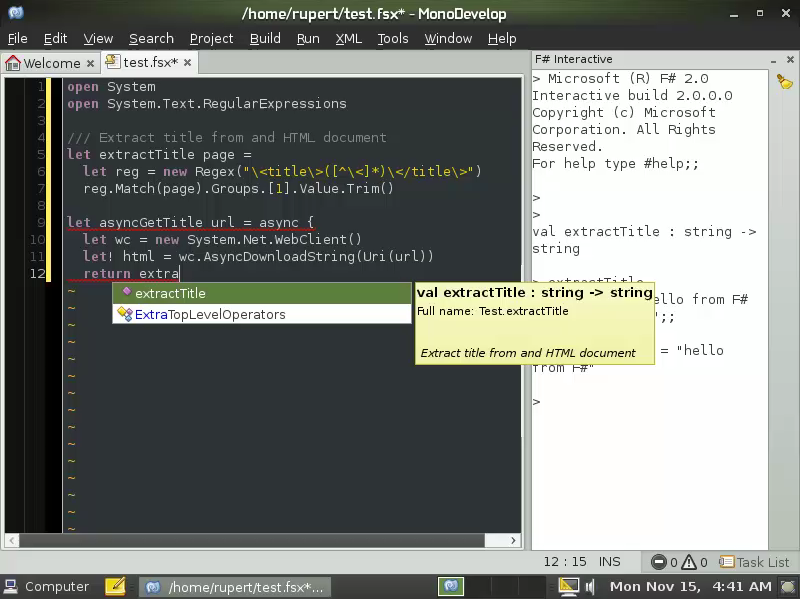Select the test.fsx* tab
This screenshot has height=599, width=800.
pos(149,62)
